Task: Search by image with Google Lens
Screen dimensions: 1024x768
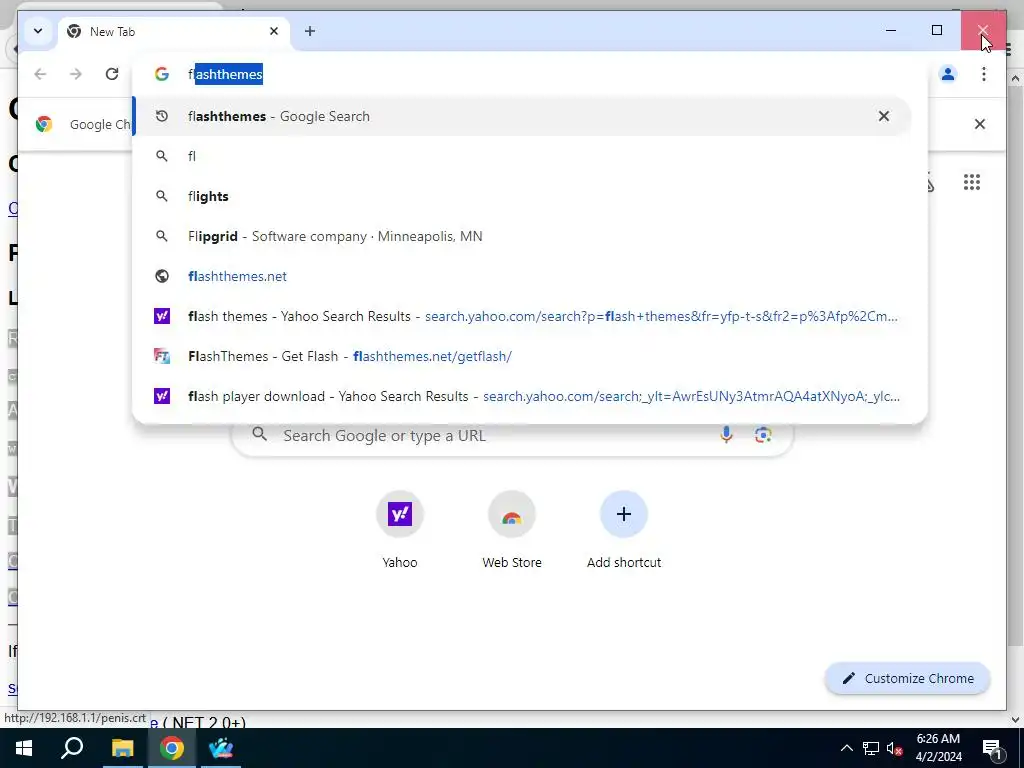Action: click(x=763, y=435)
